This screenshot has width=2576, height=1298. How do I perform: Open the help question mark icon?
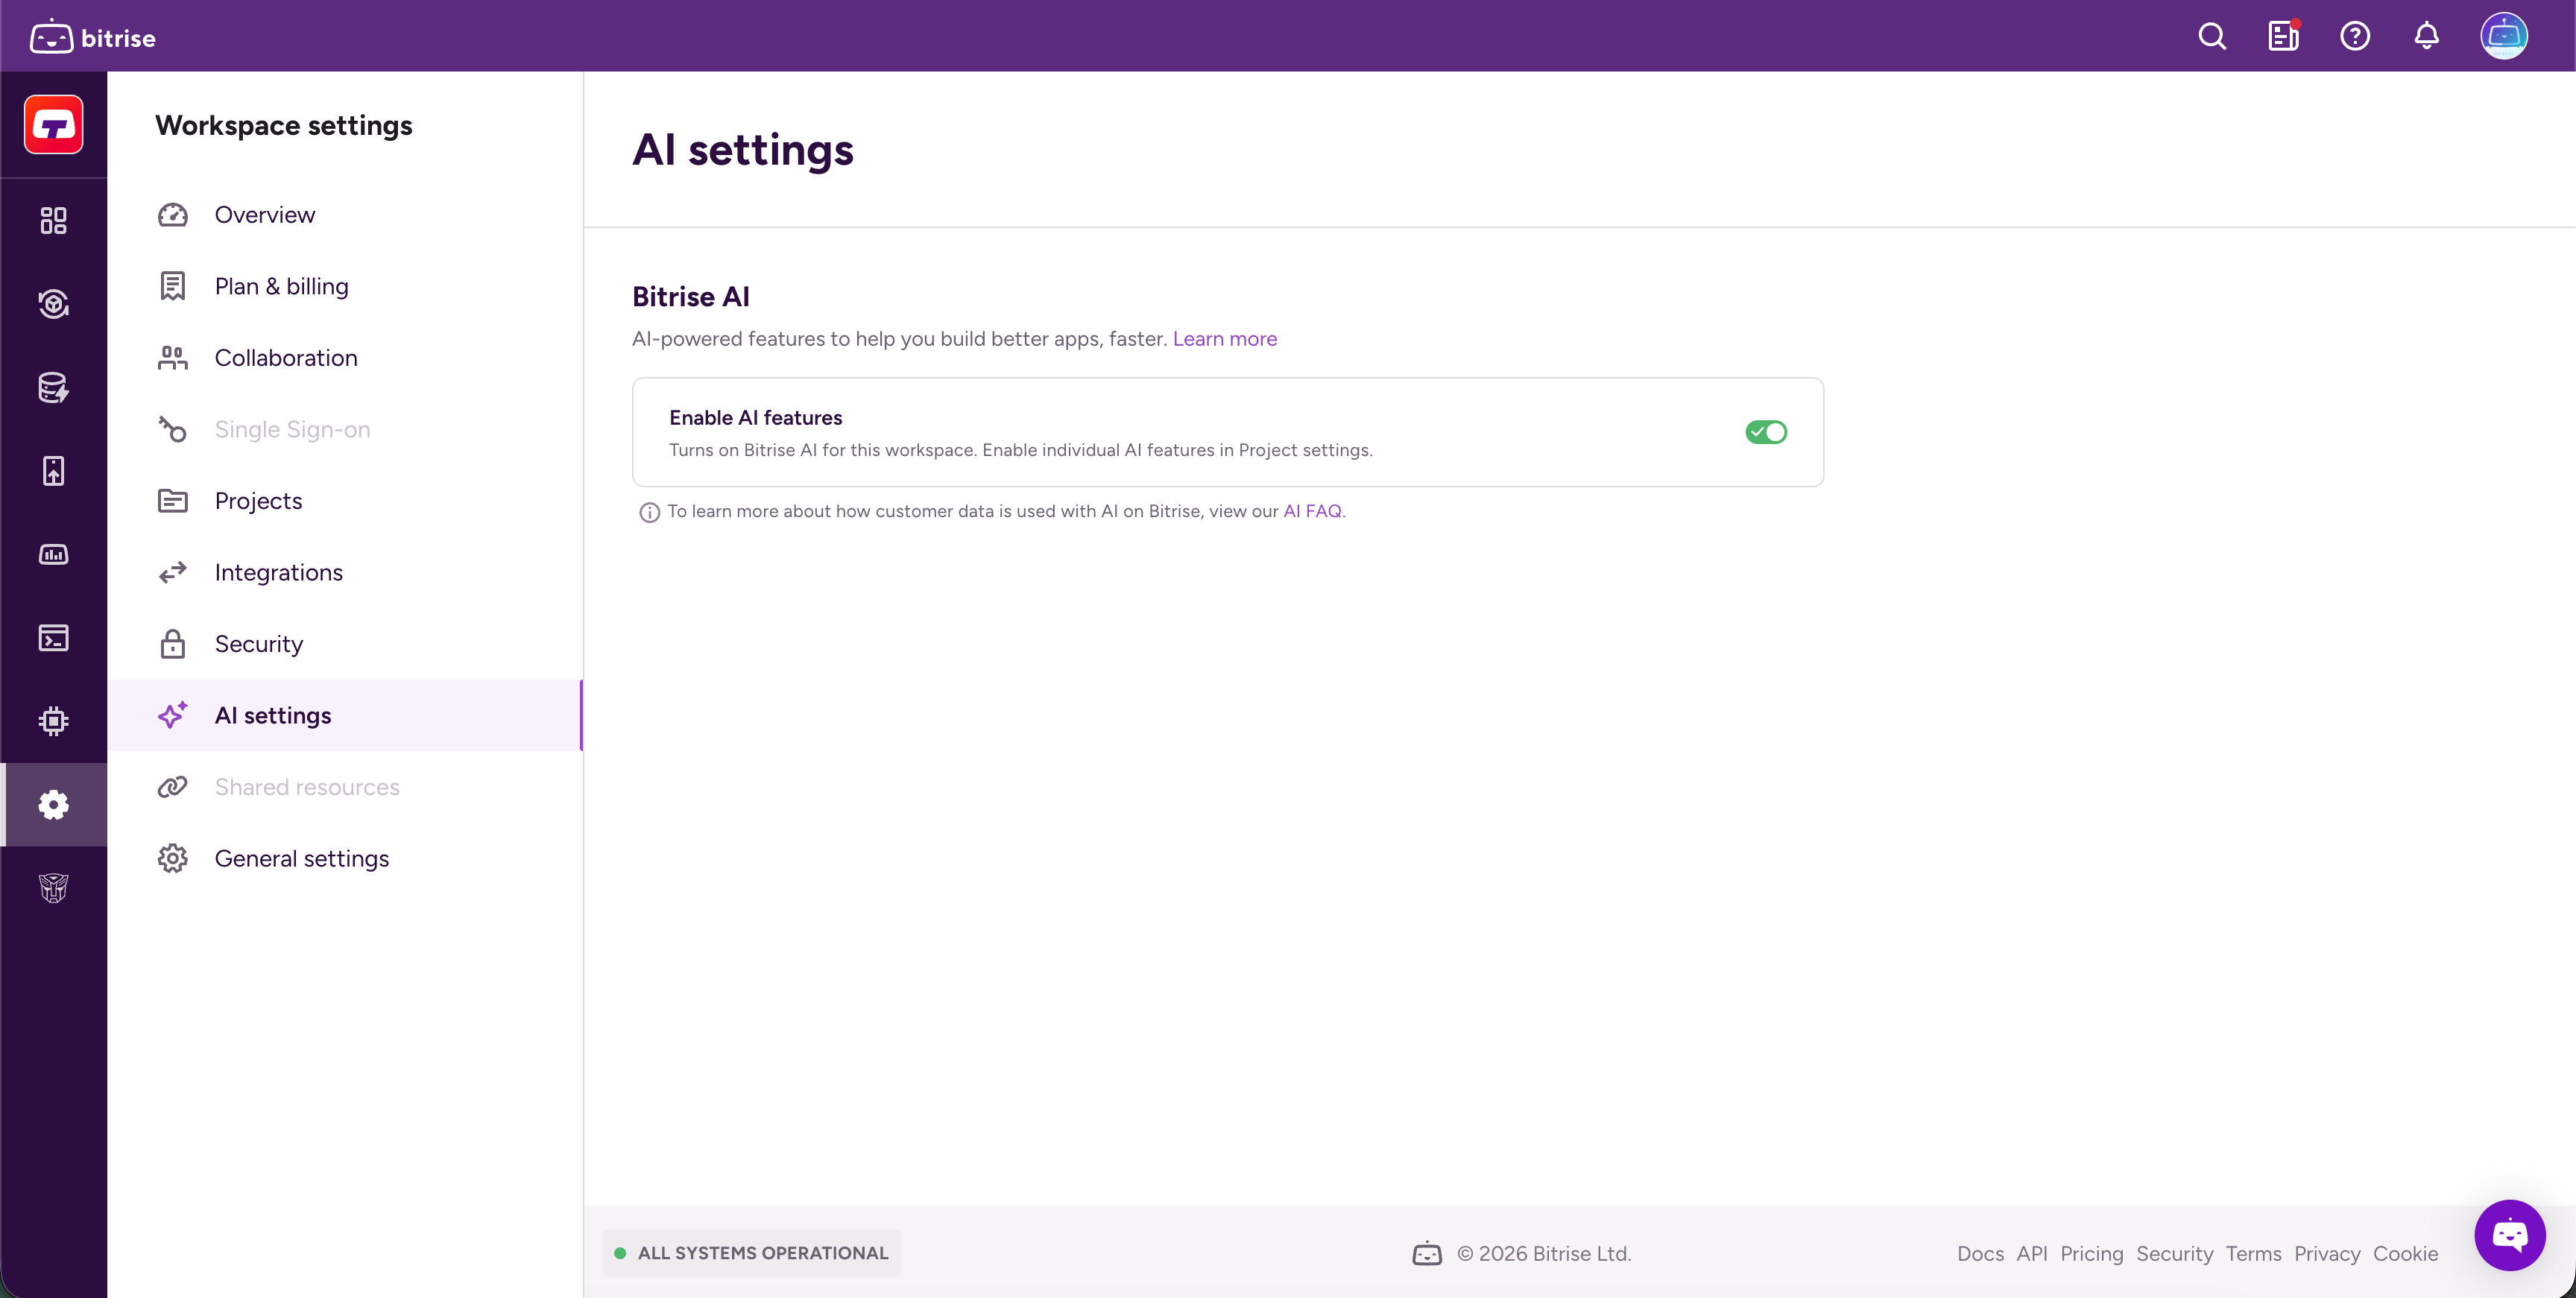(x=2355, y=37)
